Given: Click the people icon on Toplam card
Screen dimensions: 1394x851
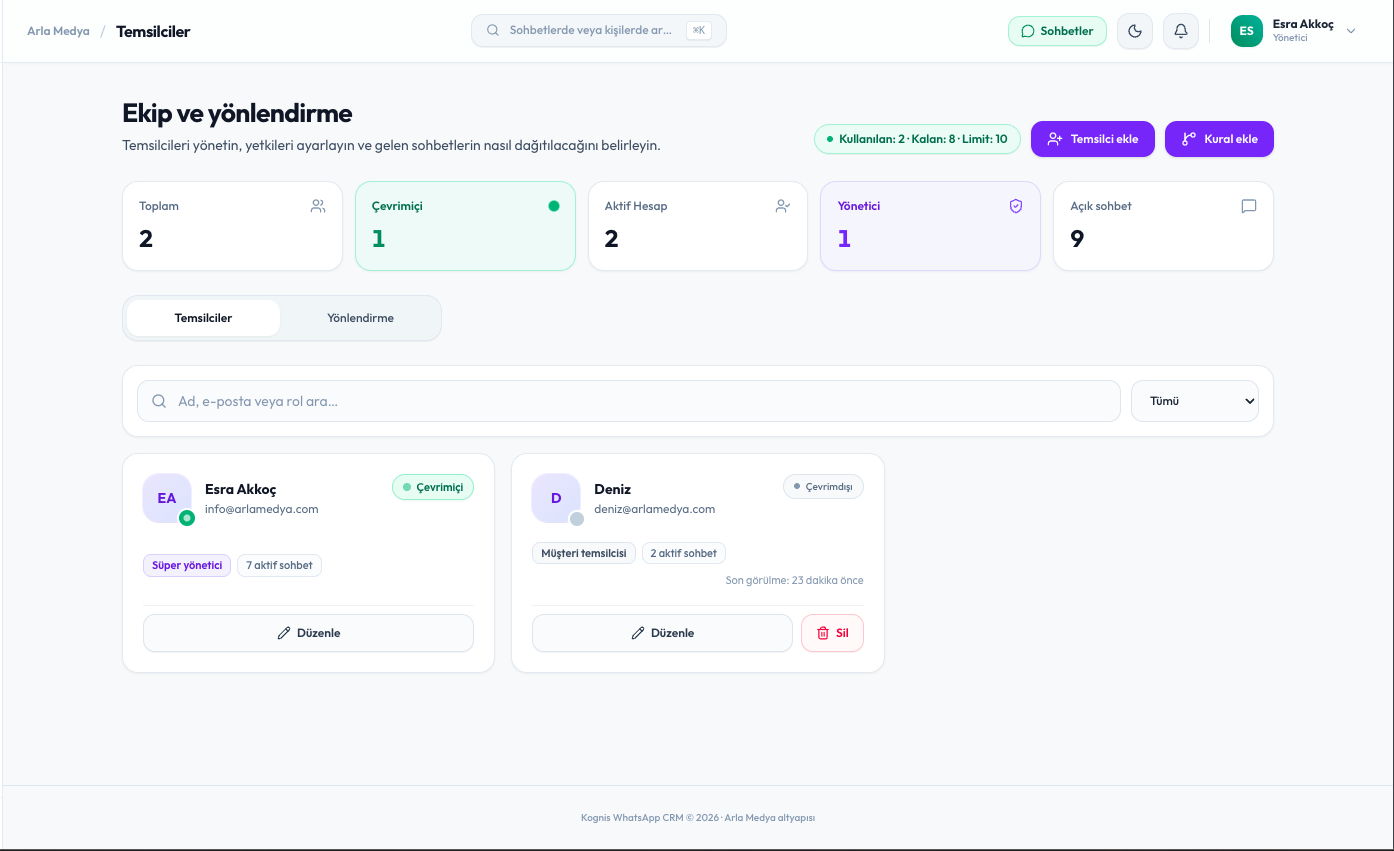Looking at the screenshot, I should click(318, 206).
